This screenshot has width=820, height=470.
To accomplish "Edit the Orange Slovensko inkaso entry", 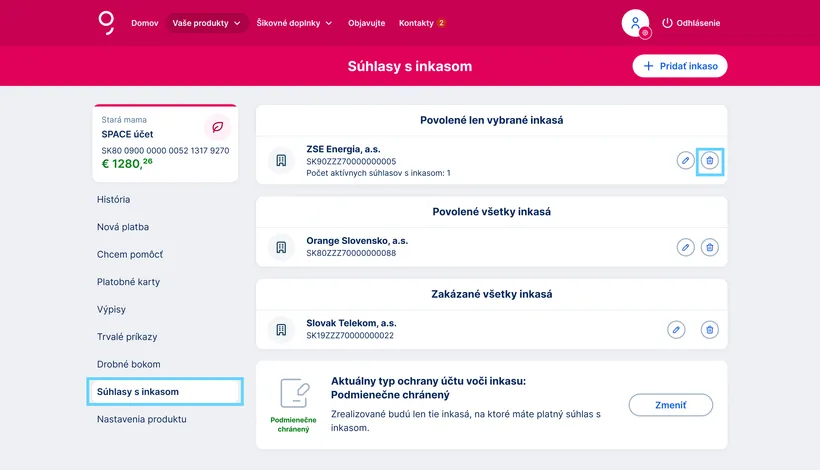I will [x=685, y=247].
